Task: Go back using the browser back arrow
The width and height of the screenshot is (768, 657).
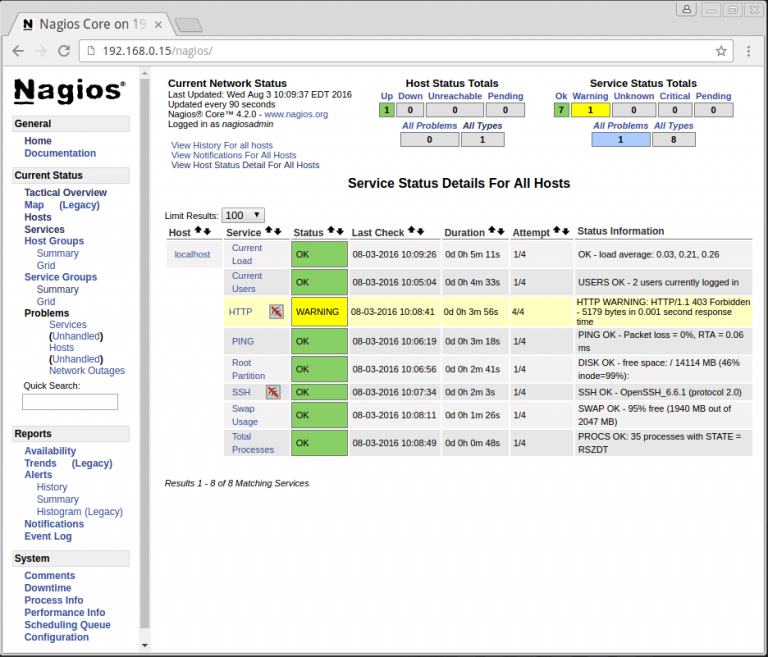Action: coord(18,51)
